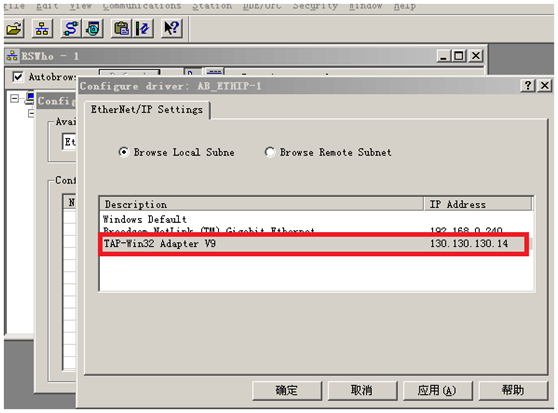Open the RSWho network browse icon
The width and height of the screenshot is (558, 413).
tap(42, 28)
